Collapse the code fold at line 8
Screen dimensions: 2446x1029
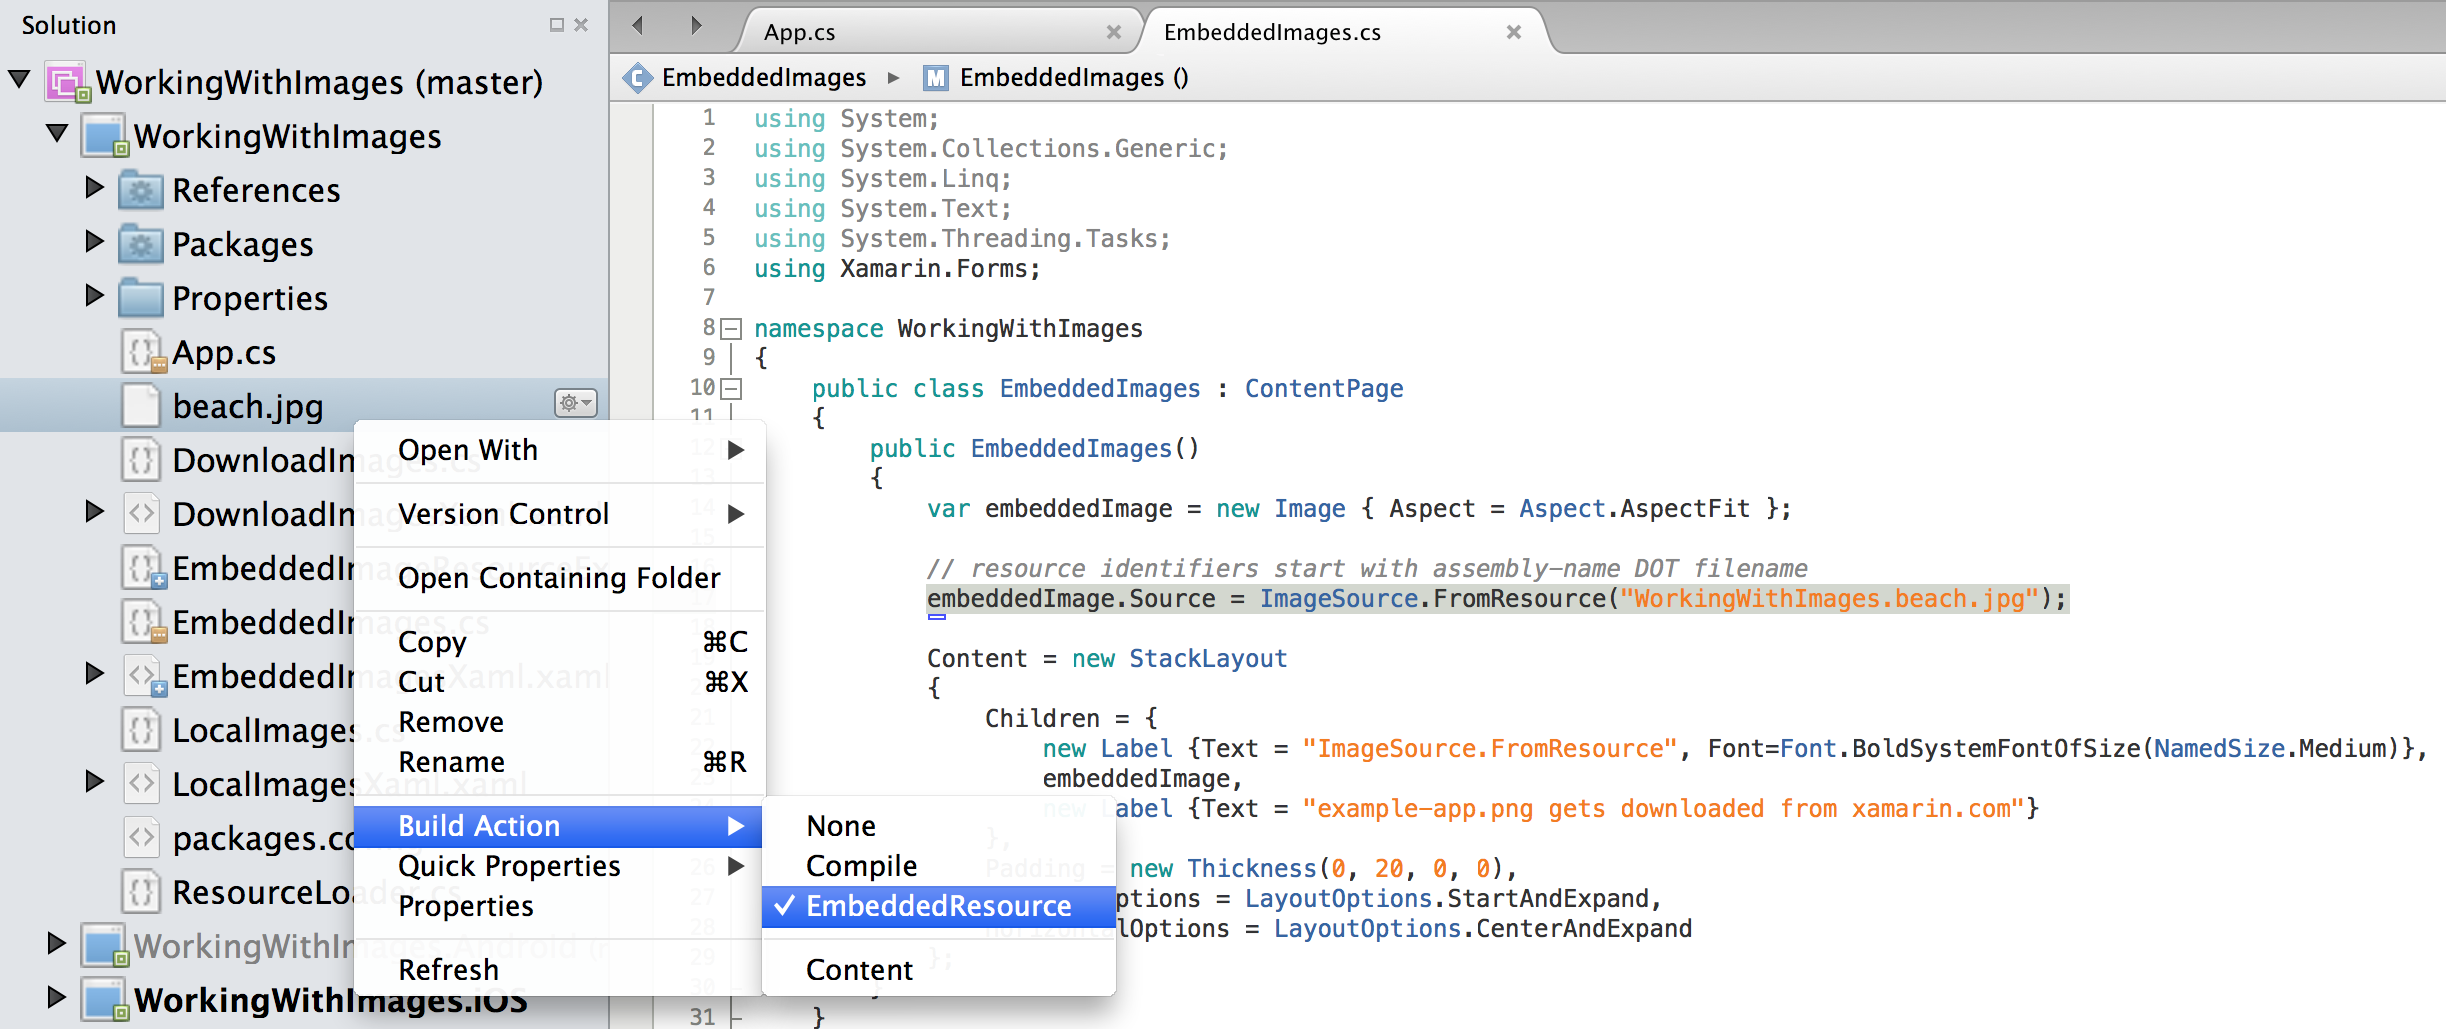pos(731,327)
